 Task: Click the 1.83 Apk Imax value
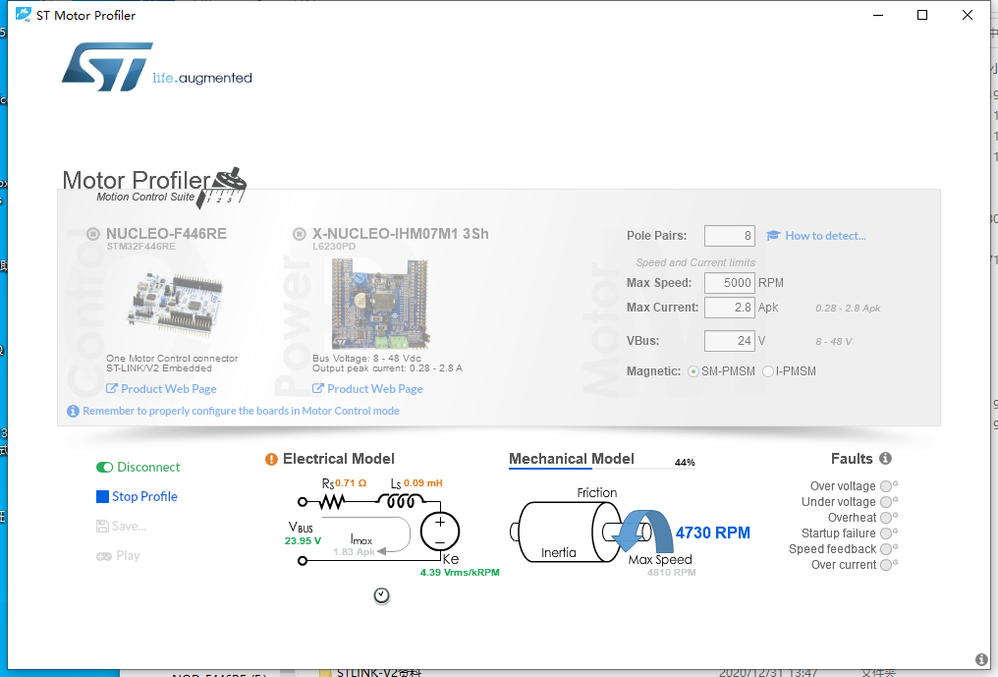[x=355, y=552]
